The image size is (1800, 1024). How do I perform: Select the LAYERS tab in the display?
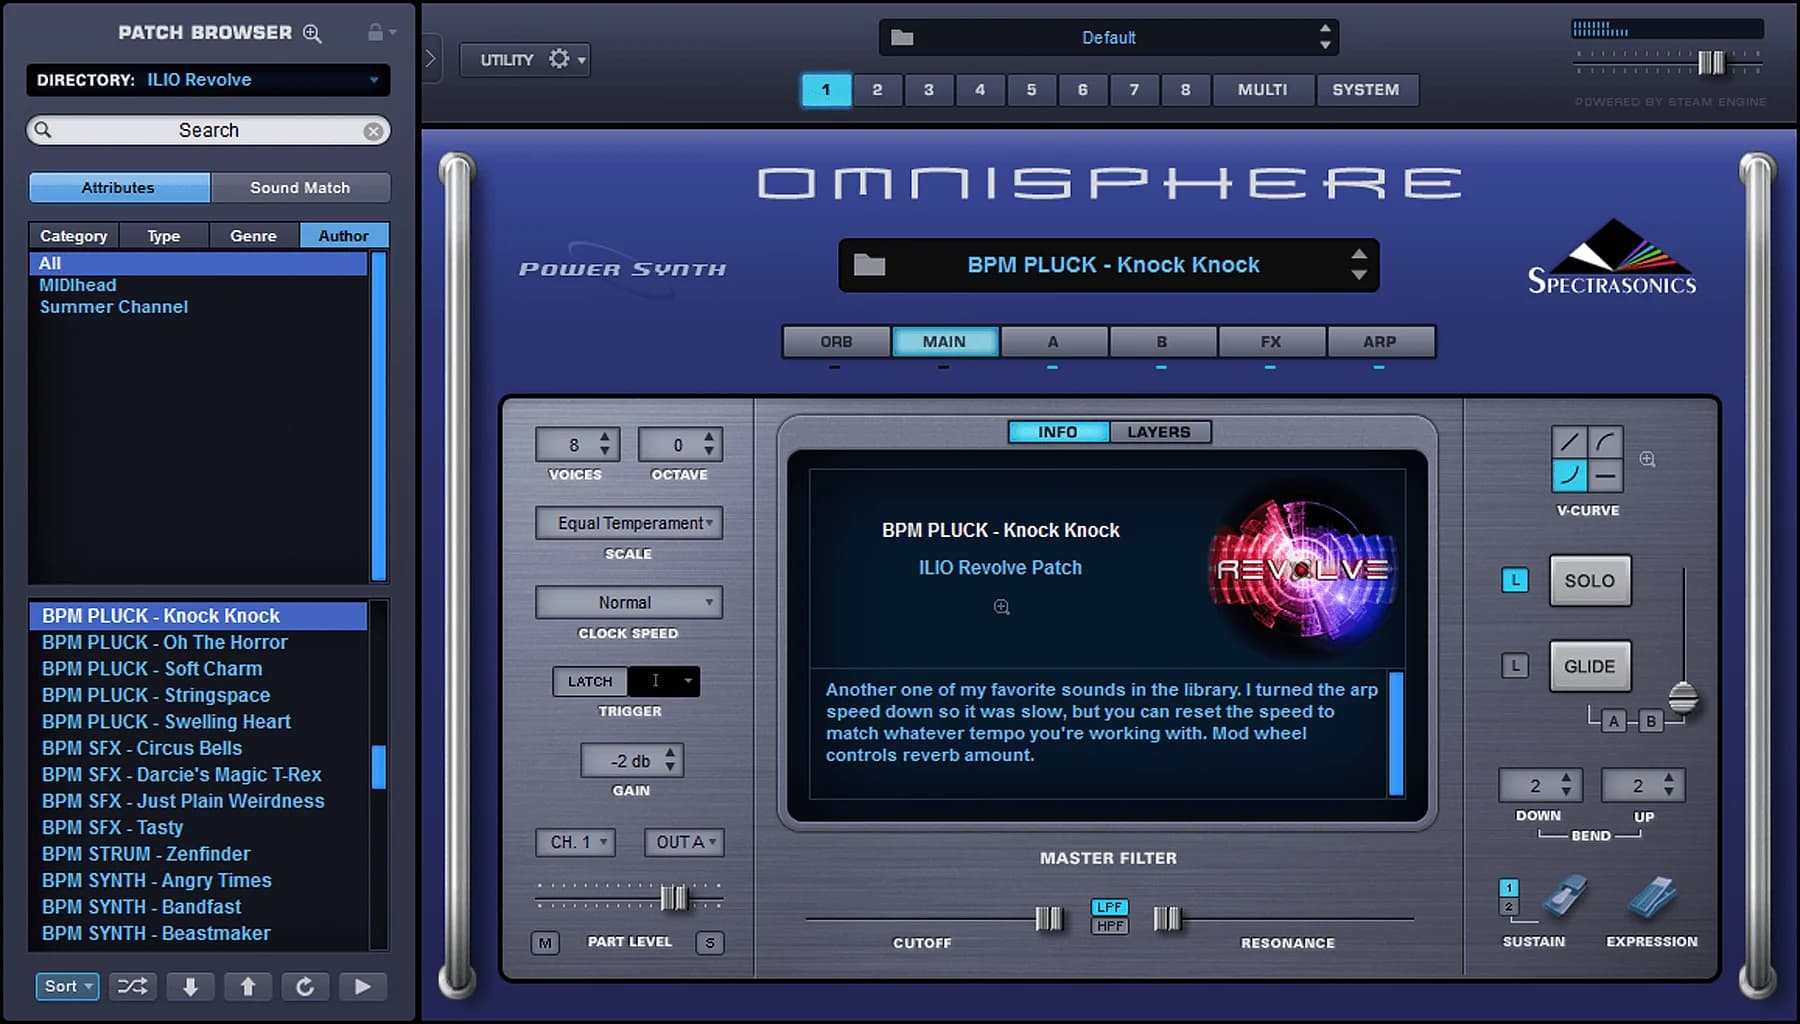[x=1160, y=431]
